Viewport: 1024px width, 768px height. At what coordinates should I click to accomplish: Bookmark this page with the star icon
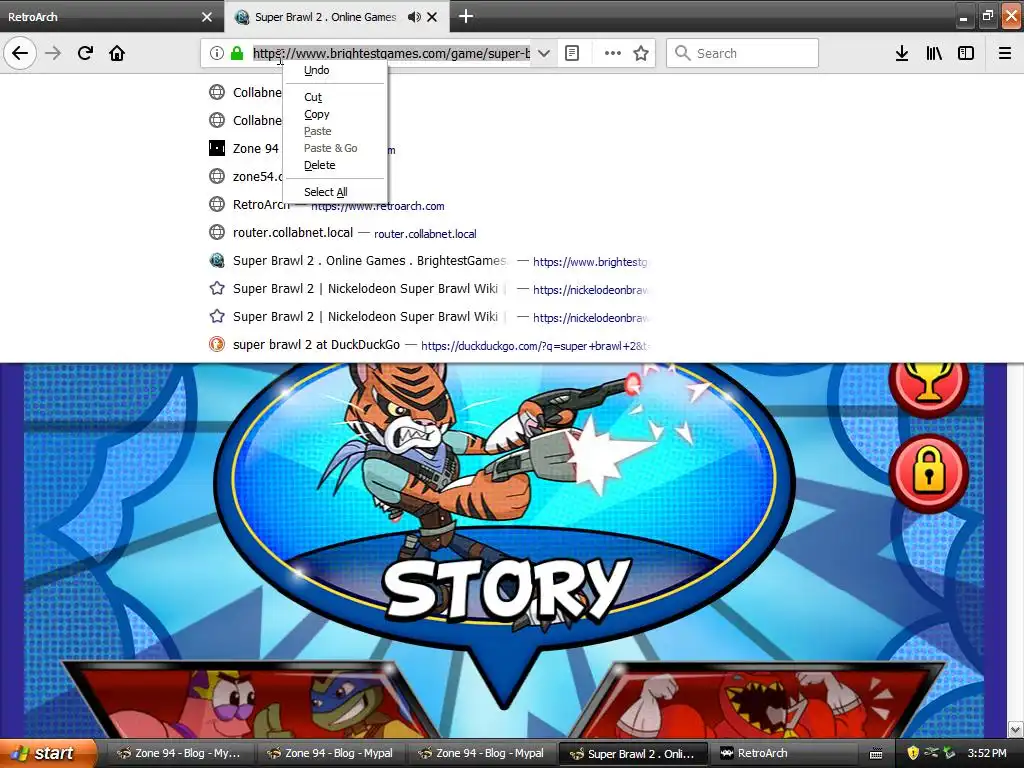pos(641,53)
